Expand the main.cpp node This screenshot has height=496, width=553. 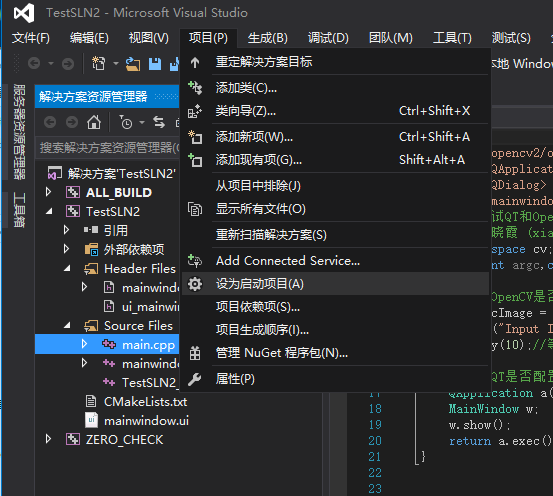pyautogui.click(x=84, y=344)
